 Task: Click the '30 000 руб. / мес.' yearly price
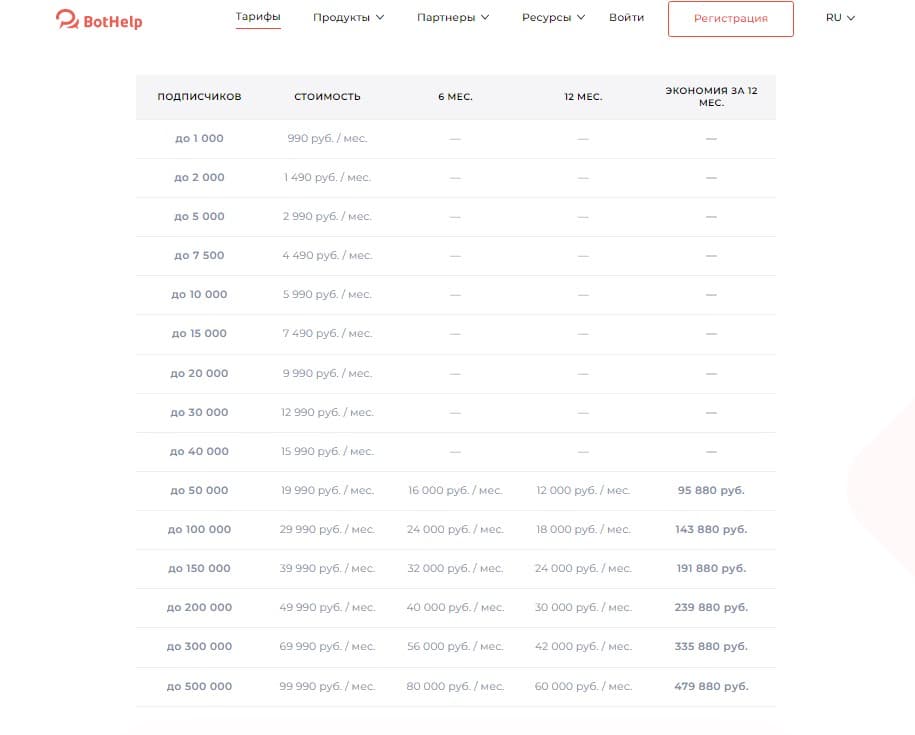[583, 608]
